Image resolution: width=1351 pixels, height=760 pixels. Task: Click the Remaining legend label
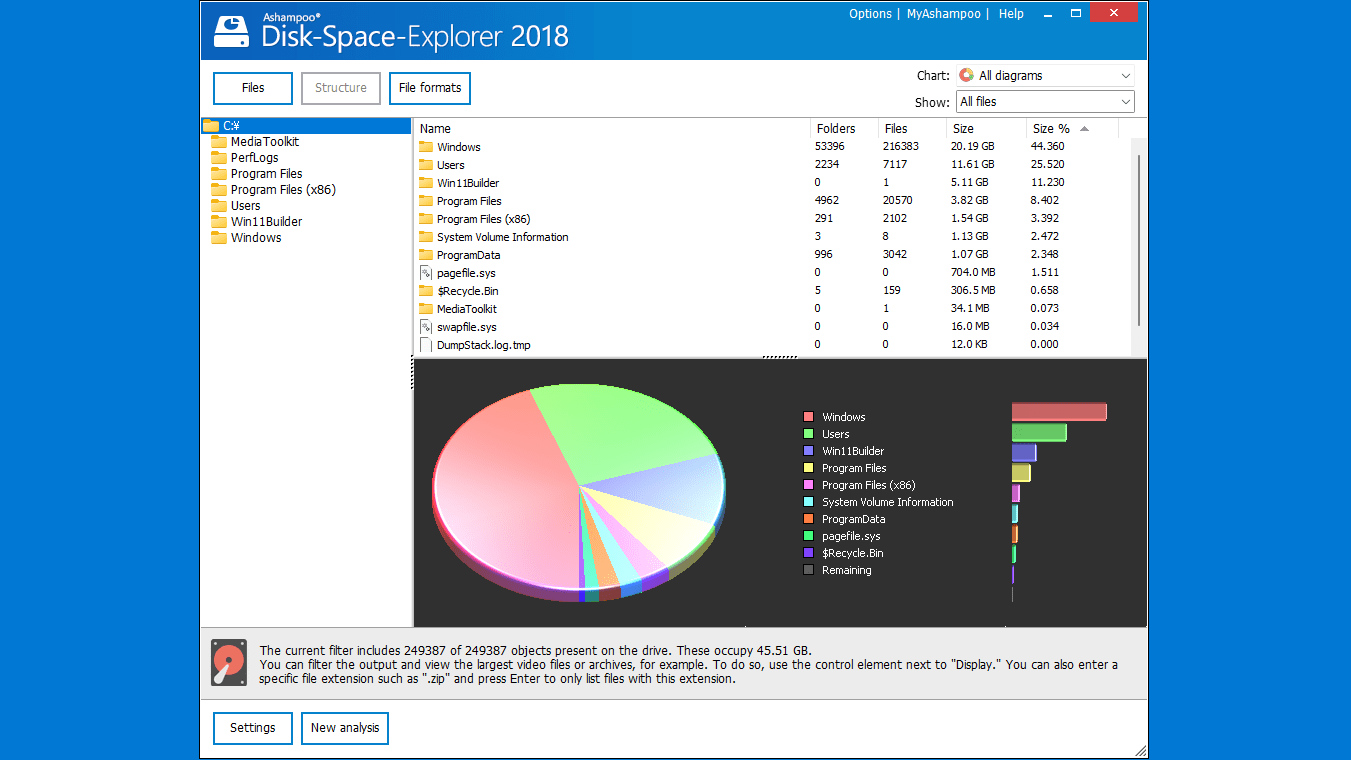[x=846, y=570]
